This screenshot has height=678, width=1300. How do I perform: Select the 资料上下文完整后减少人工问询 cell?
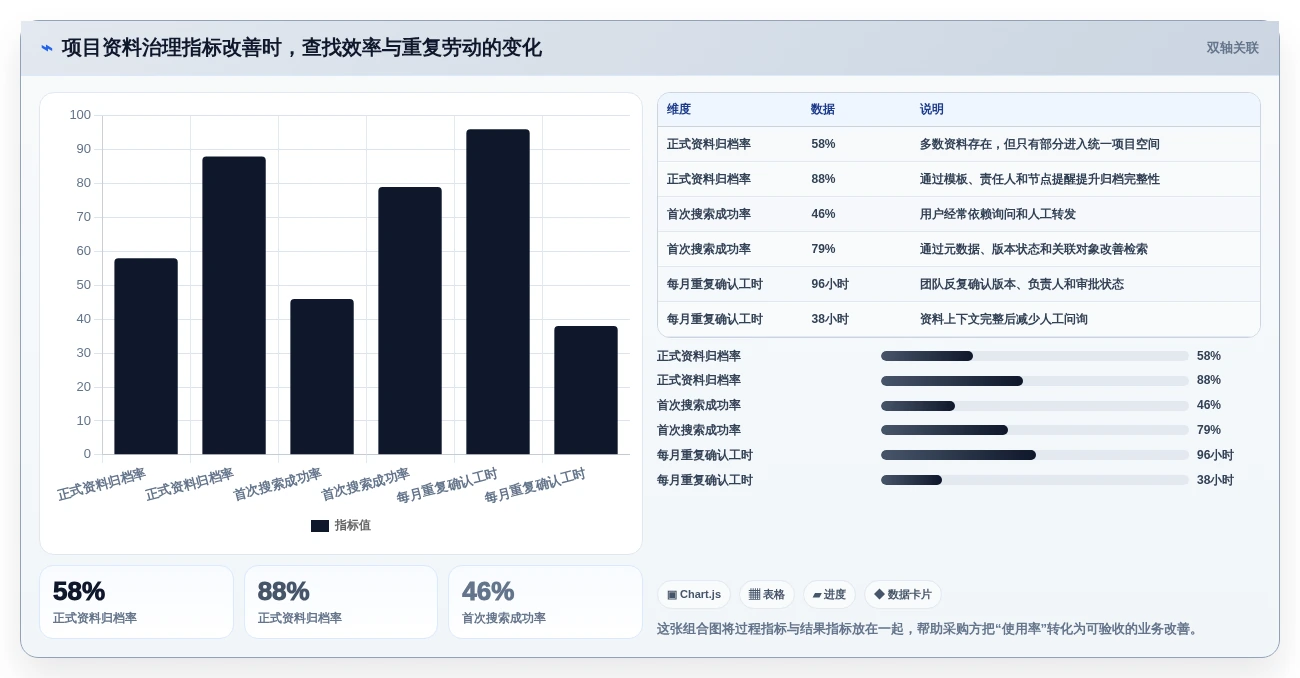(1004, 319)
